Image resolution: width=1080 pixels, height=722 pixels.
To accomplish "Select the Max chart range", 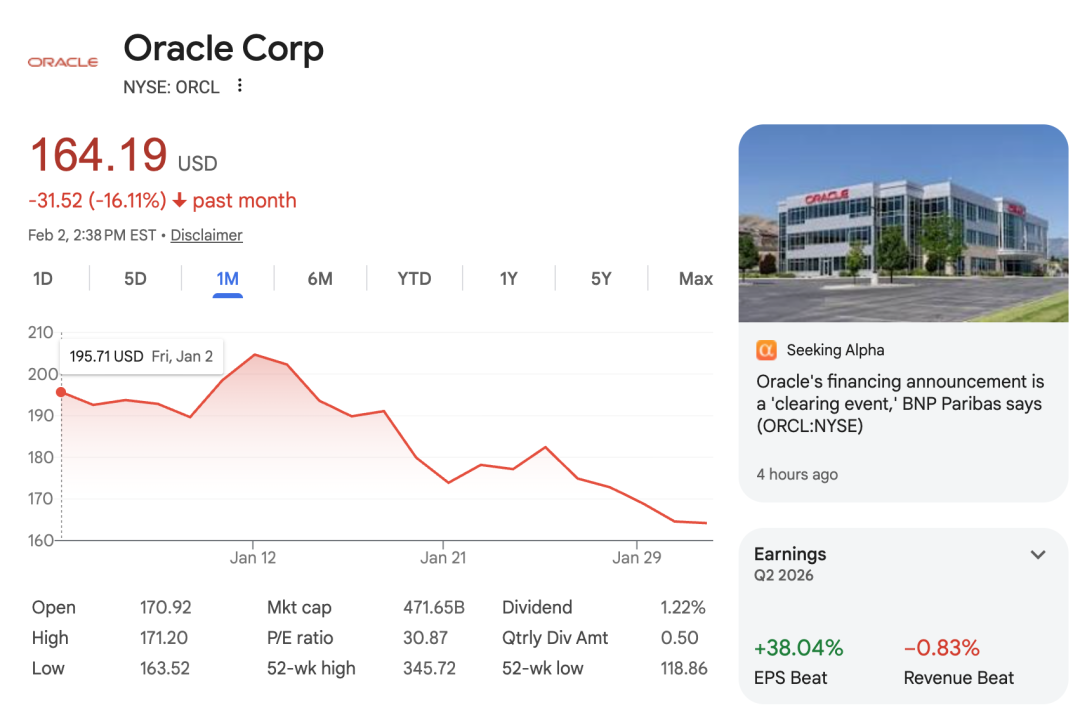I will [x=695, y=279].
